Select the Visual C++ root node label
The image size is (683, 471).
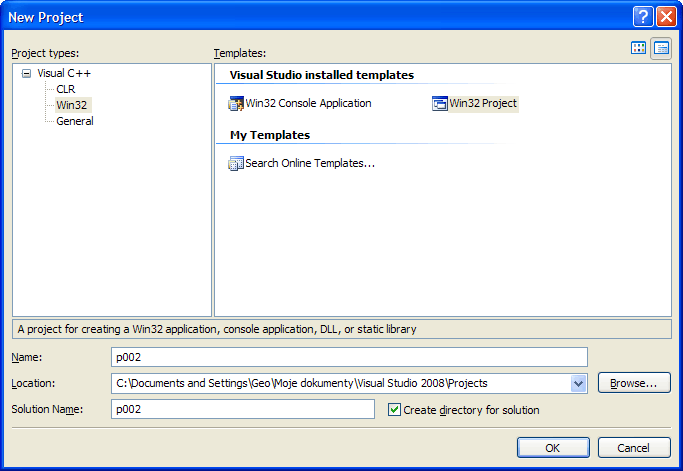(64, 74)
